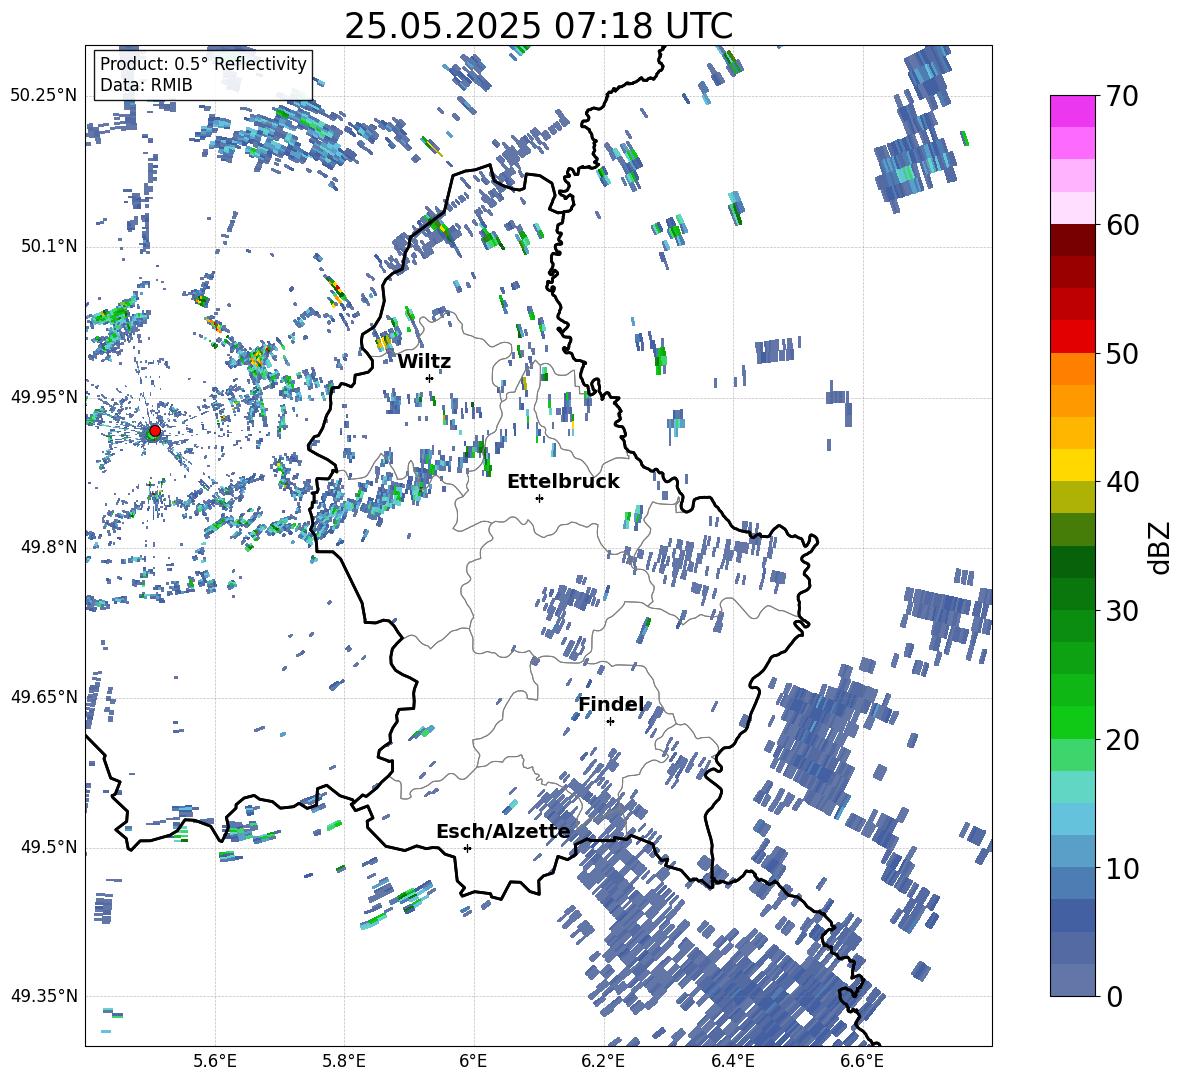
Task: Click the 49.5°N latitude label
Action: tap(48, 846)
